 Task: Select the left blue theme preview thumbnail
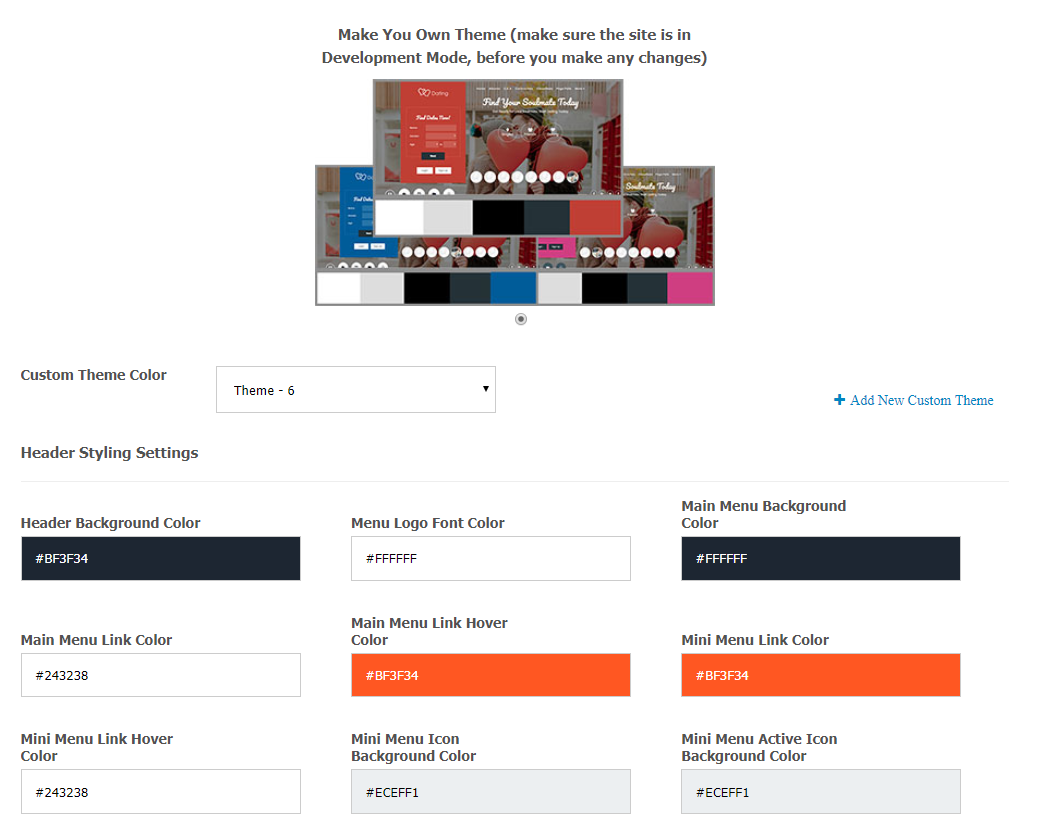click(344, 220)
